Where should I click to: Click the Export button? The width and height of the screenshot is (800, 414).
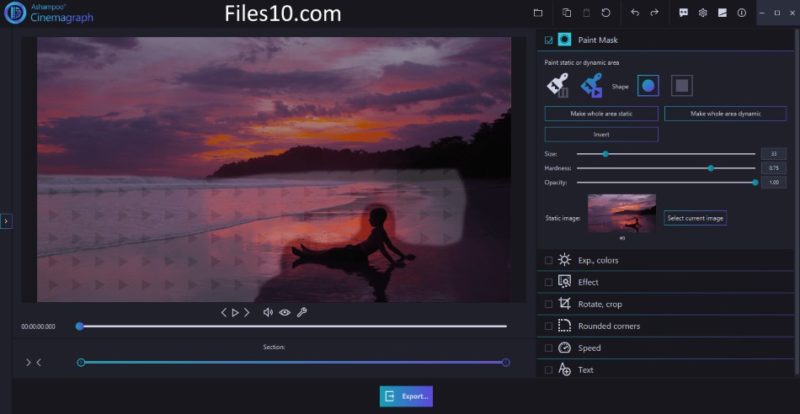(x=406, y=396)
